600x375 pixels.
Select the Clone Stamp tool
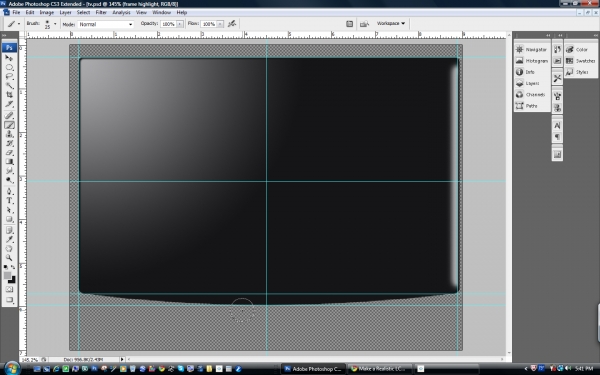coord(9,134)
